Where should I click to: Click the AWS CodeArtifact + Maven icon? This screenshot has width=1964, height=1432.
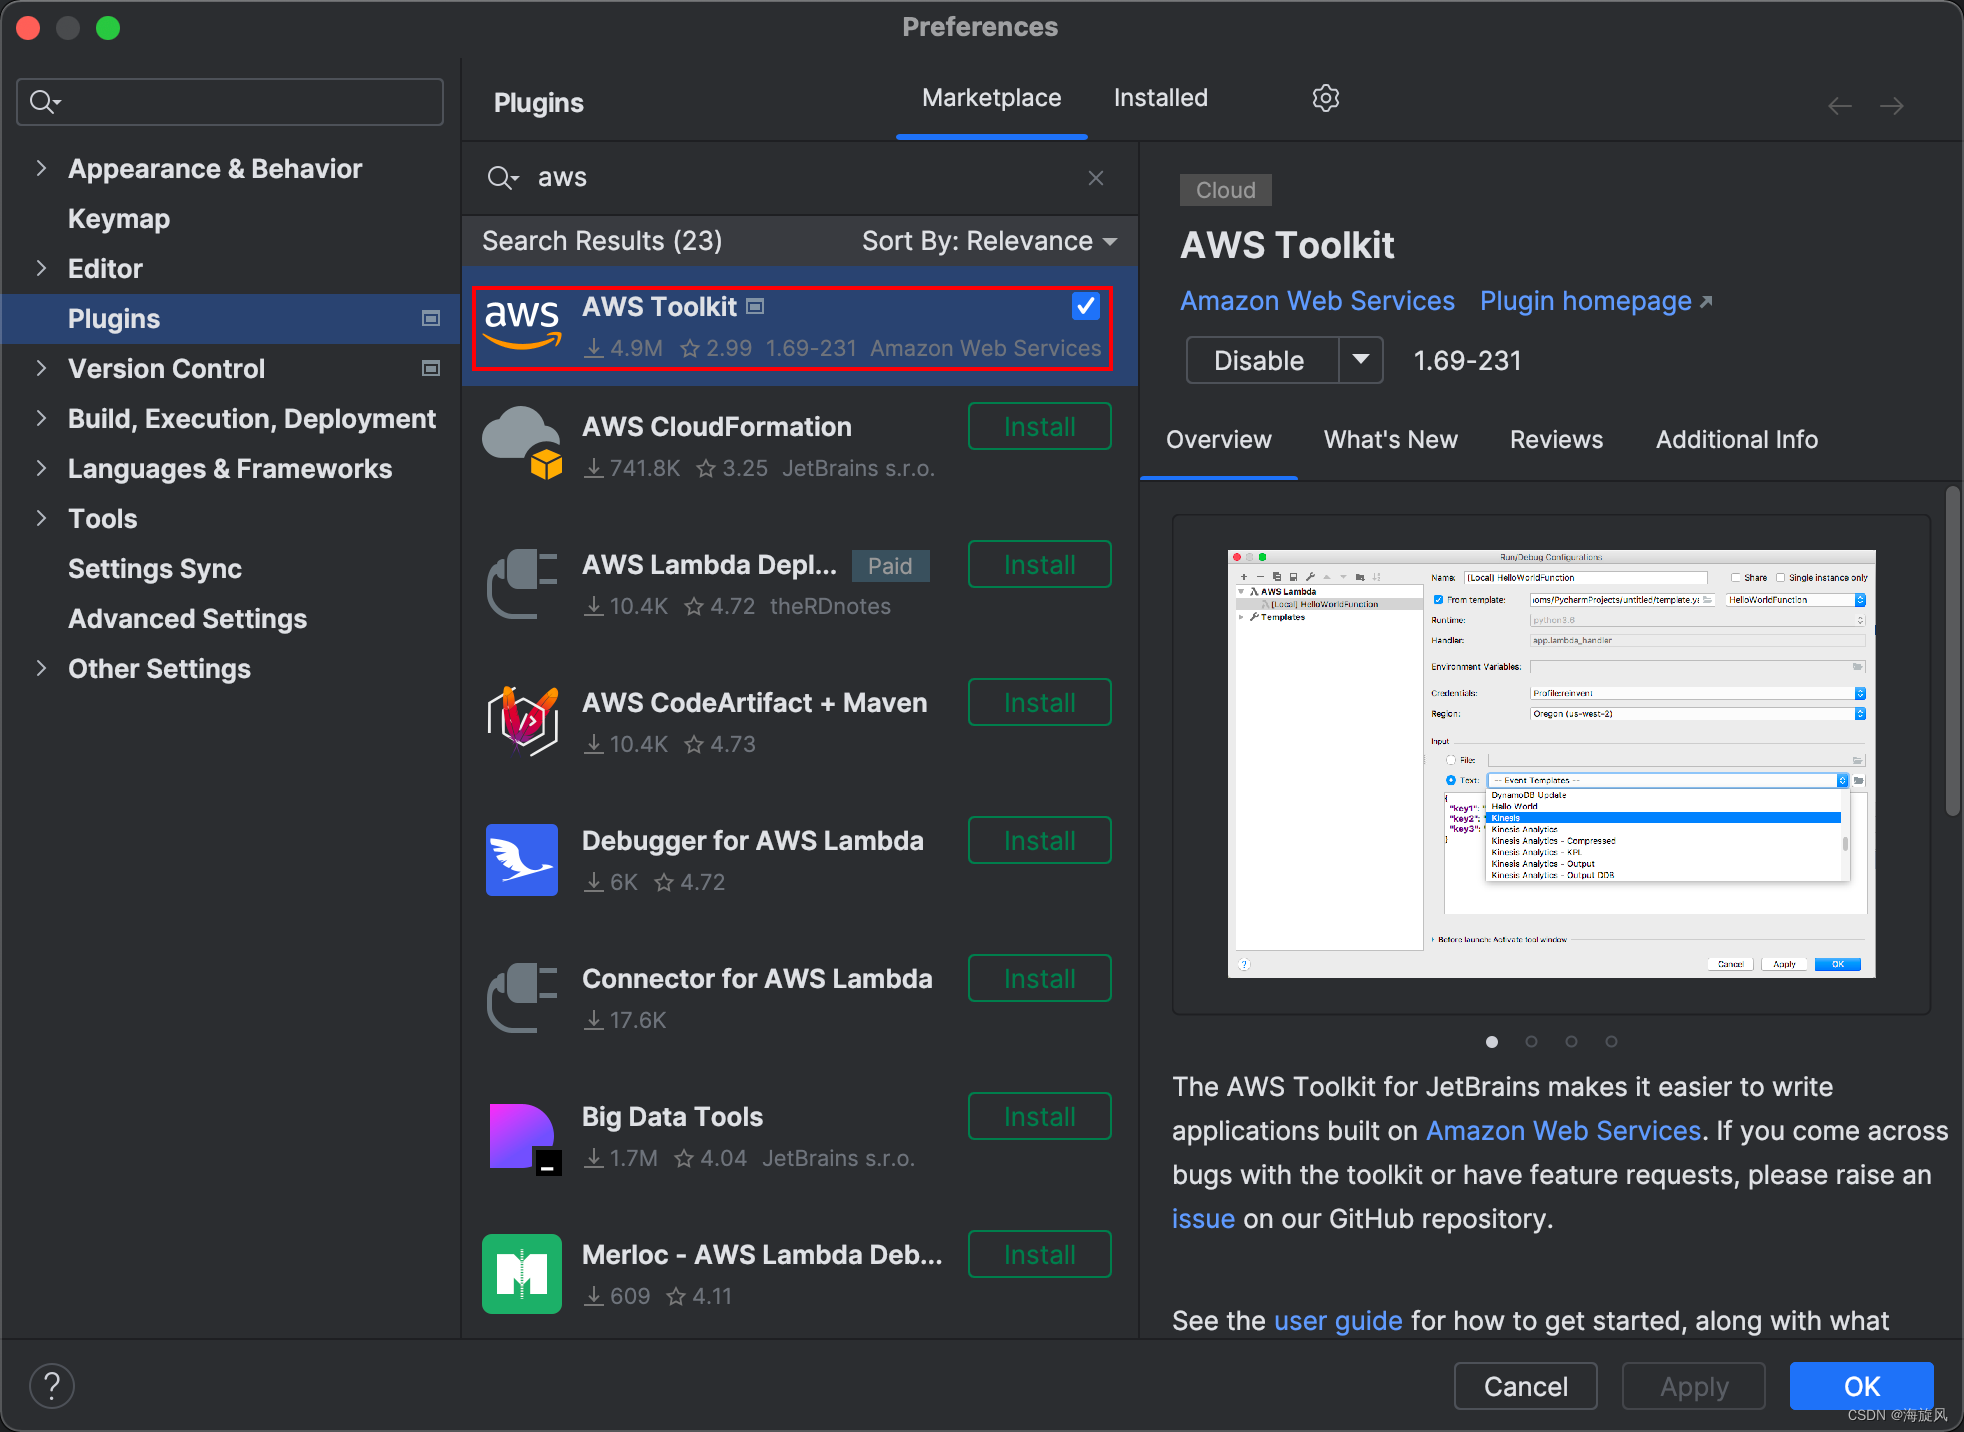tap(522, 721)
